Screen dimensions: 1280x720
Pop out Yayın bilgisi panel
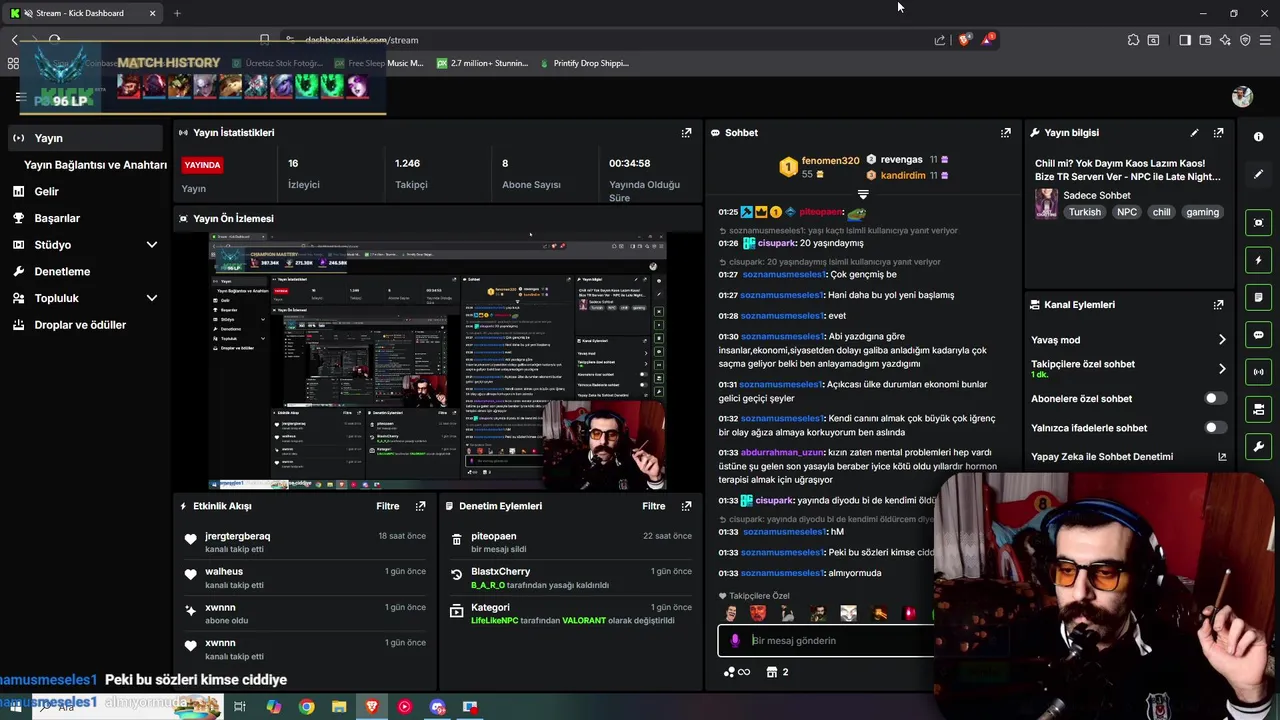click(1218, 132)
